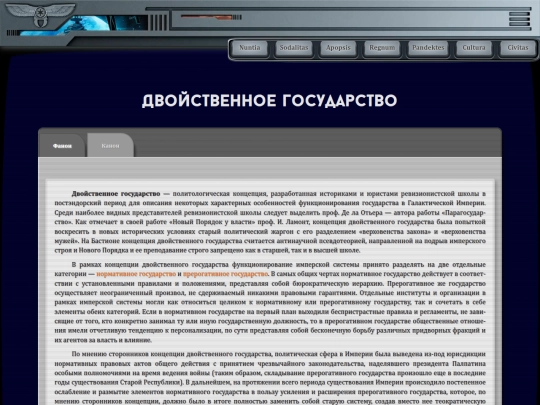
Task: Open the Cultura menu
Action: coord(474,48)
